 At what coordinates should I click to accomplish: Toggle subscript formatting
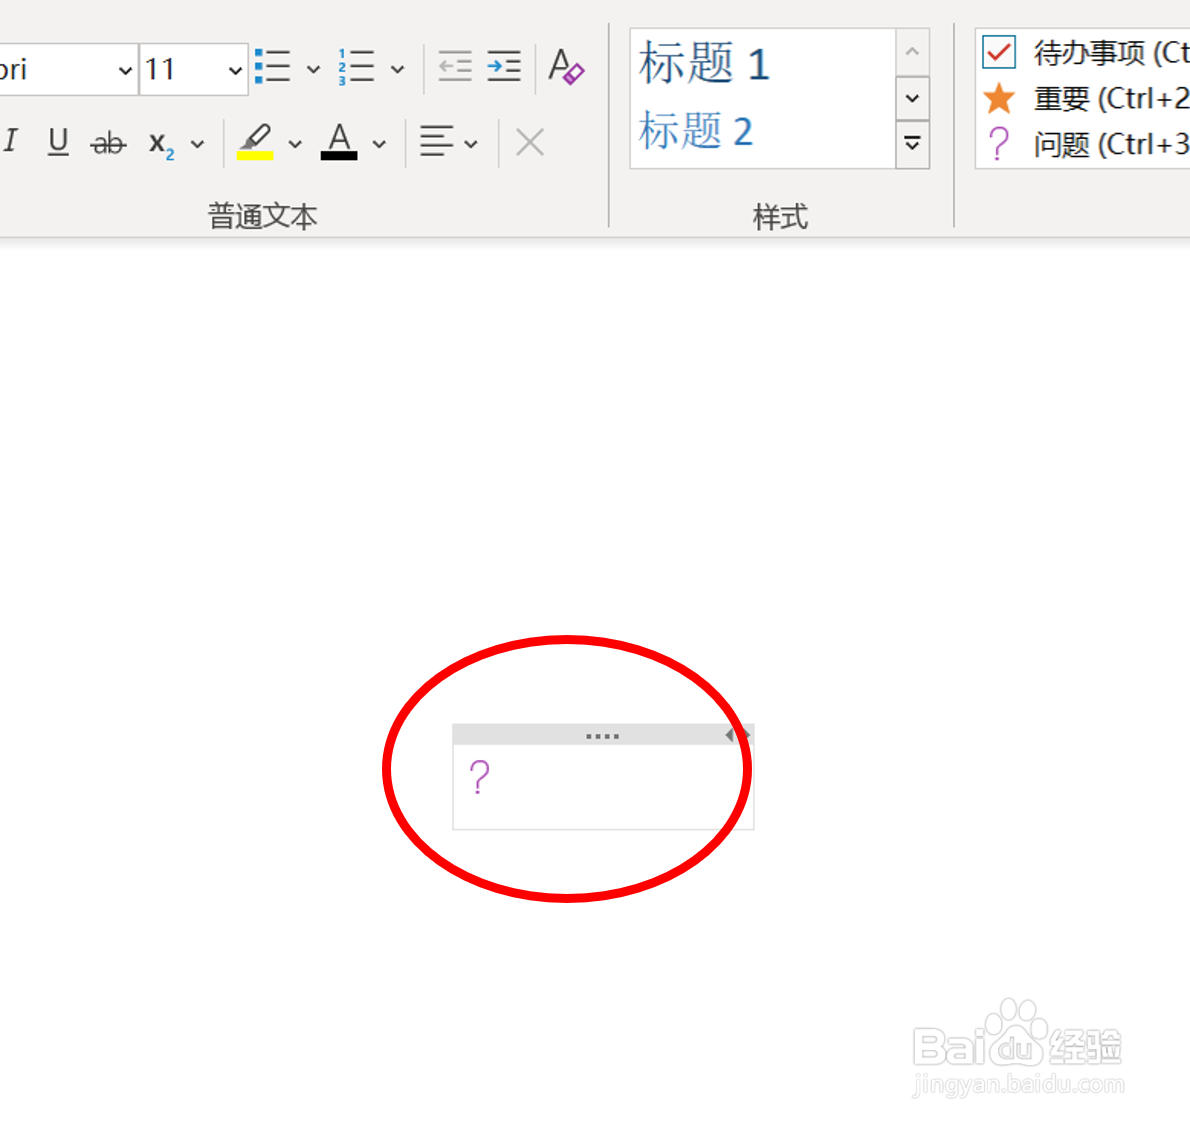tap(160, 143)
